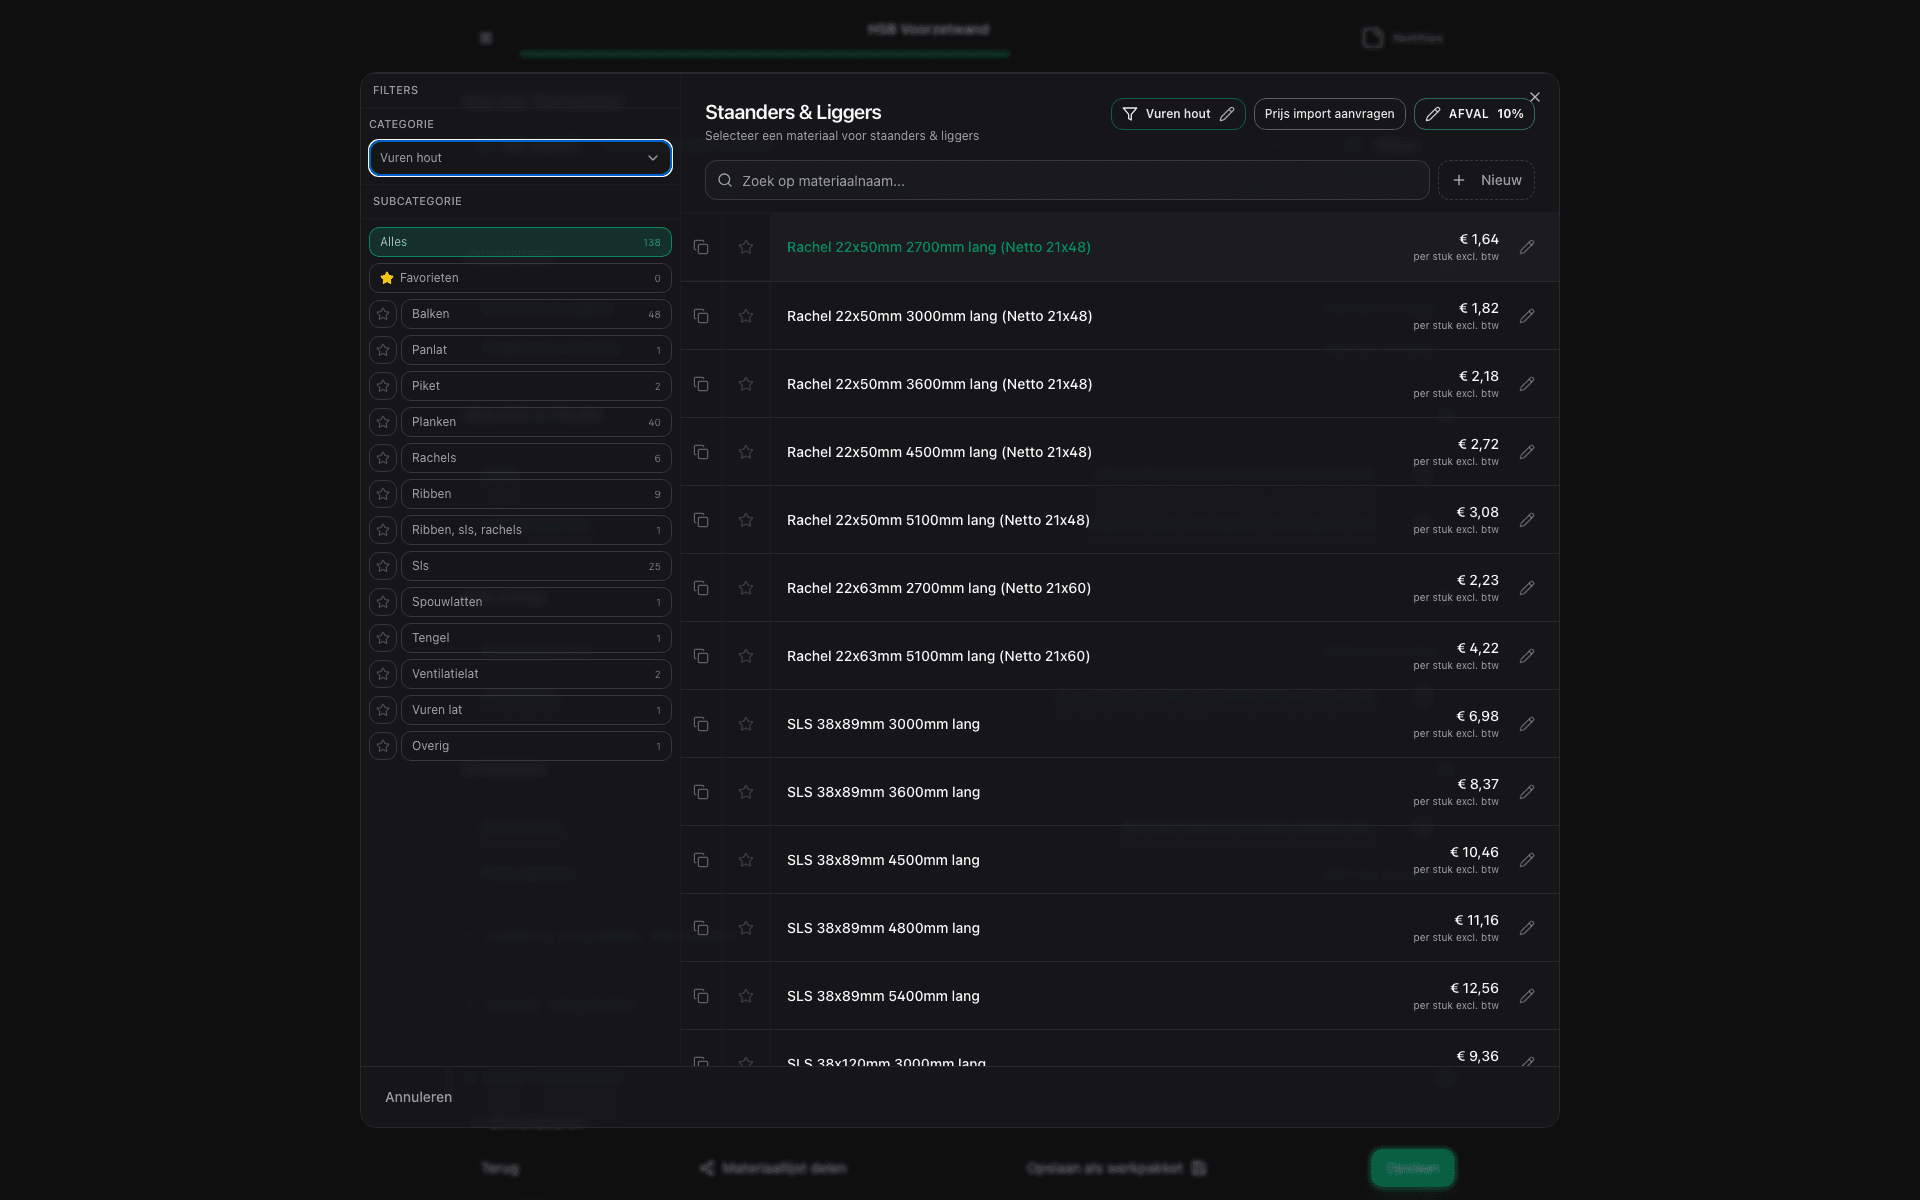Viewport: 1920px width, 1200px height.
Task: Click the green progress bar at the top
Action: coord(765,54)
